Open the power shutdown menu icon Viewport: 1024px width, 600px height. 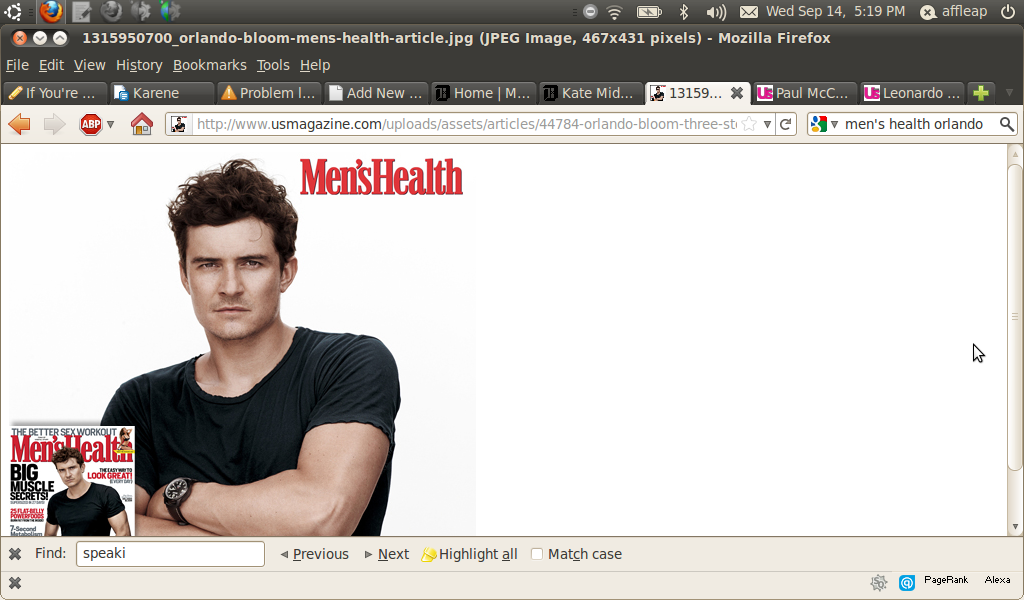(1008, 11)
